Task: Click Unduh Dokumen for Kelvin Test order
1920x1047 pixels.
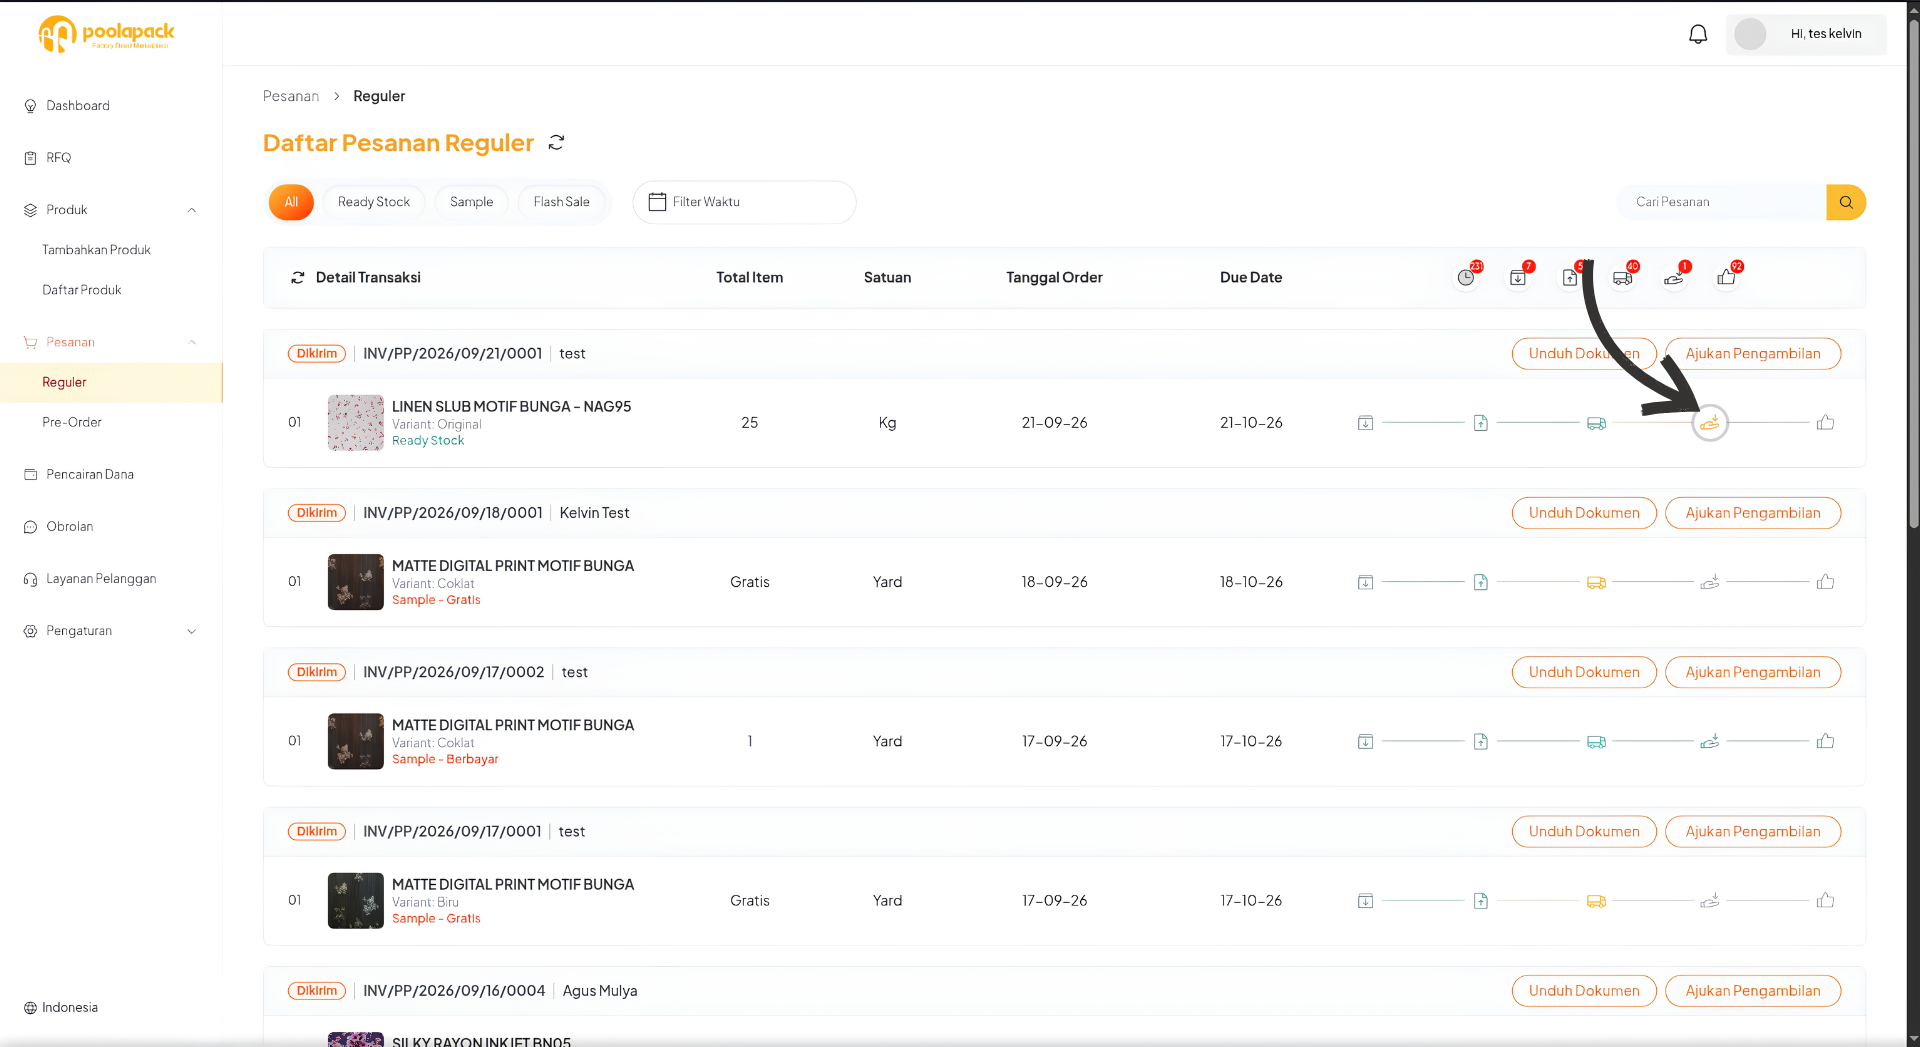Action: tap(1584, 513)
